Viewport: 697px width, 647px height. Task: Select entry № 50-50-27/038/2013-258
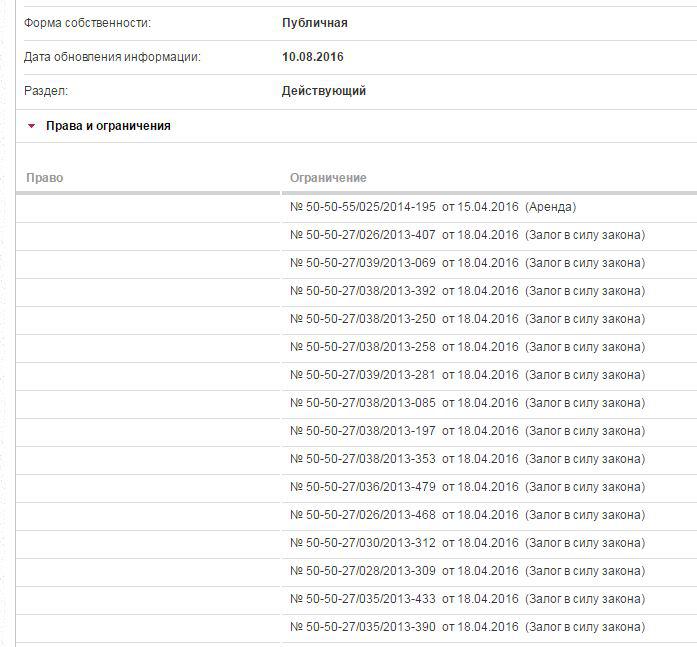point(467,347)
